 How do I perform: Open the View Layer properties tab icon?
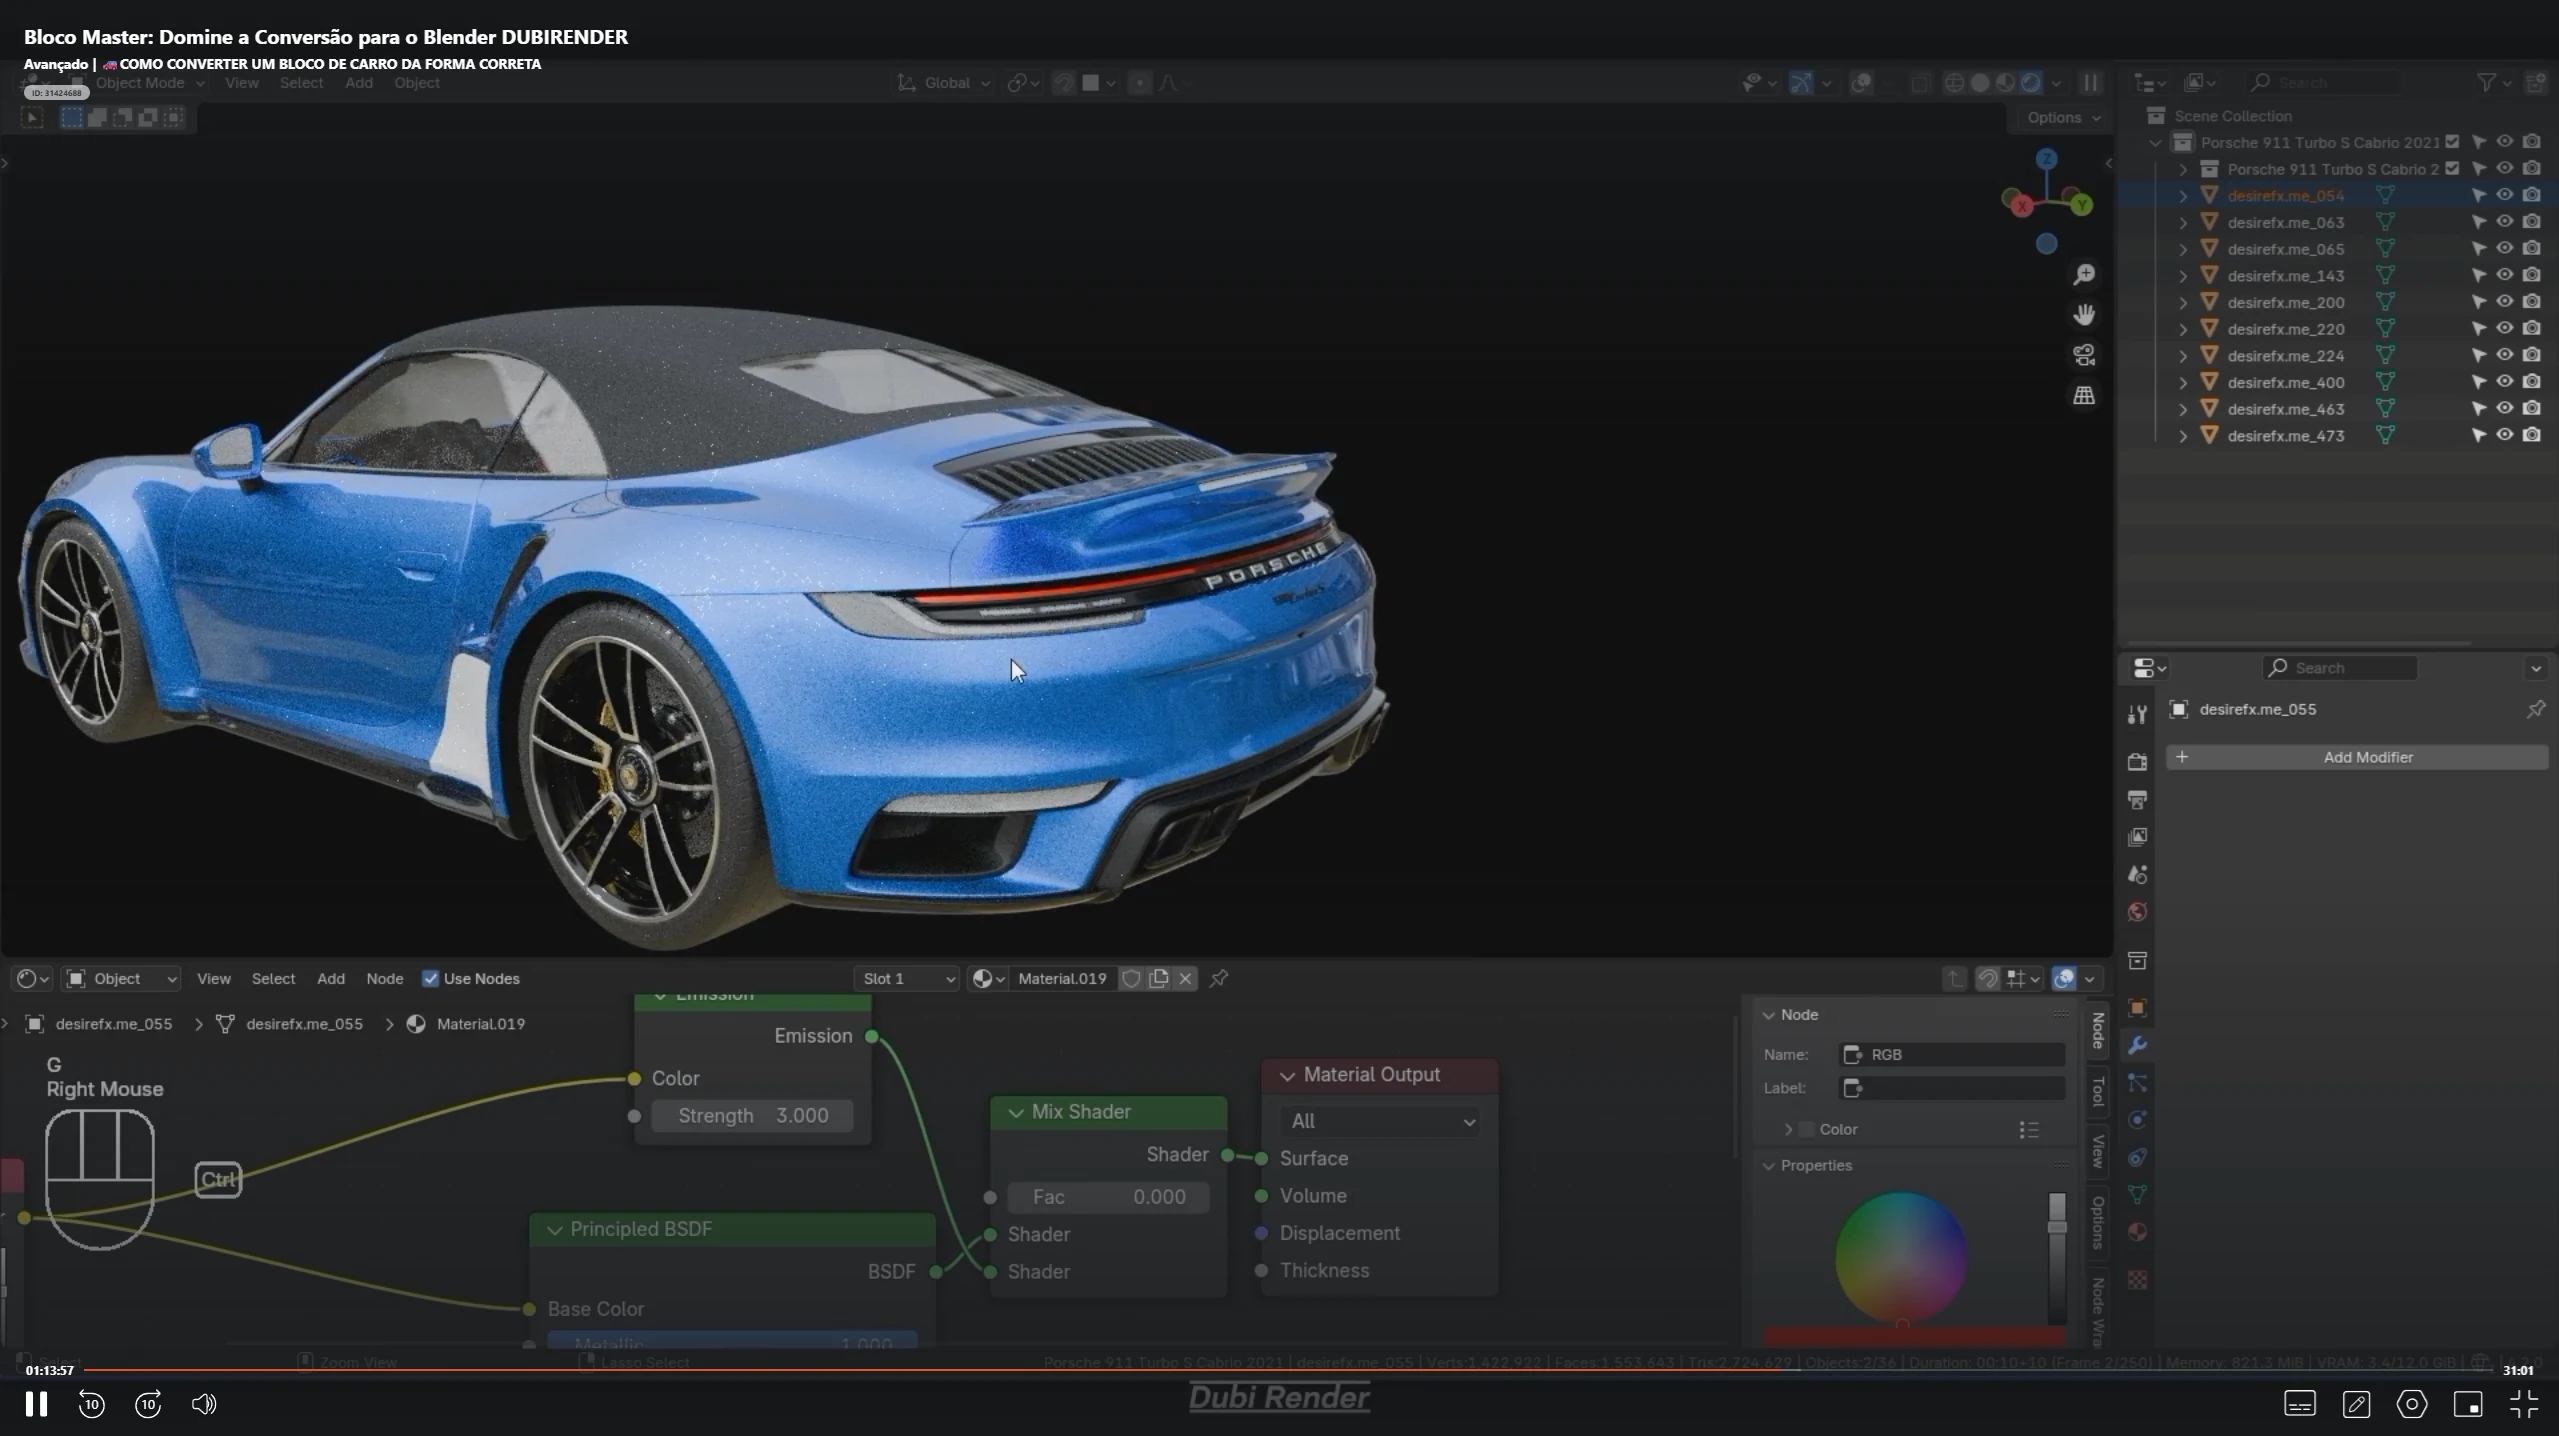tap(2137, 837)
